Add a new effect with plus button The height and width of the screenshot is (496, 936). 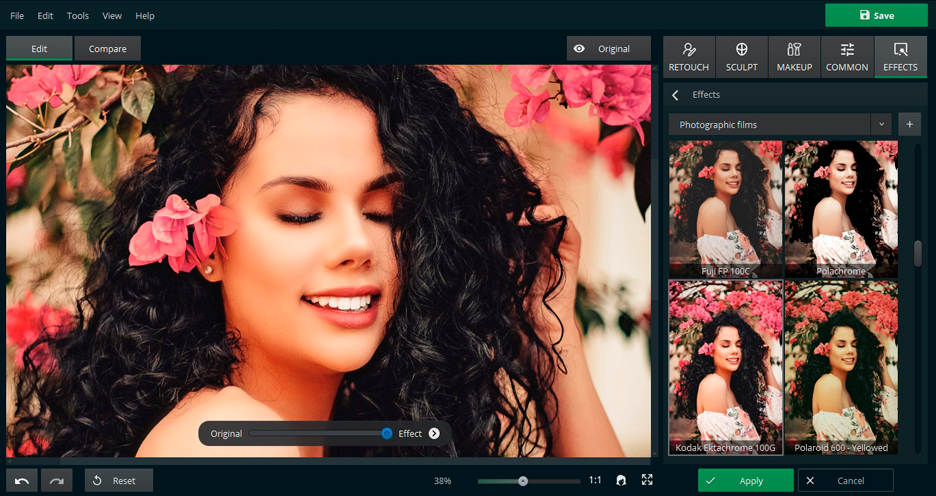(909, 125)
